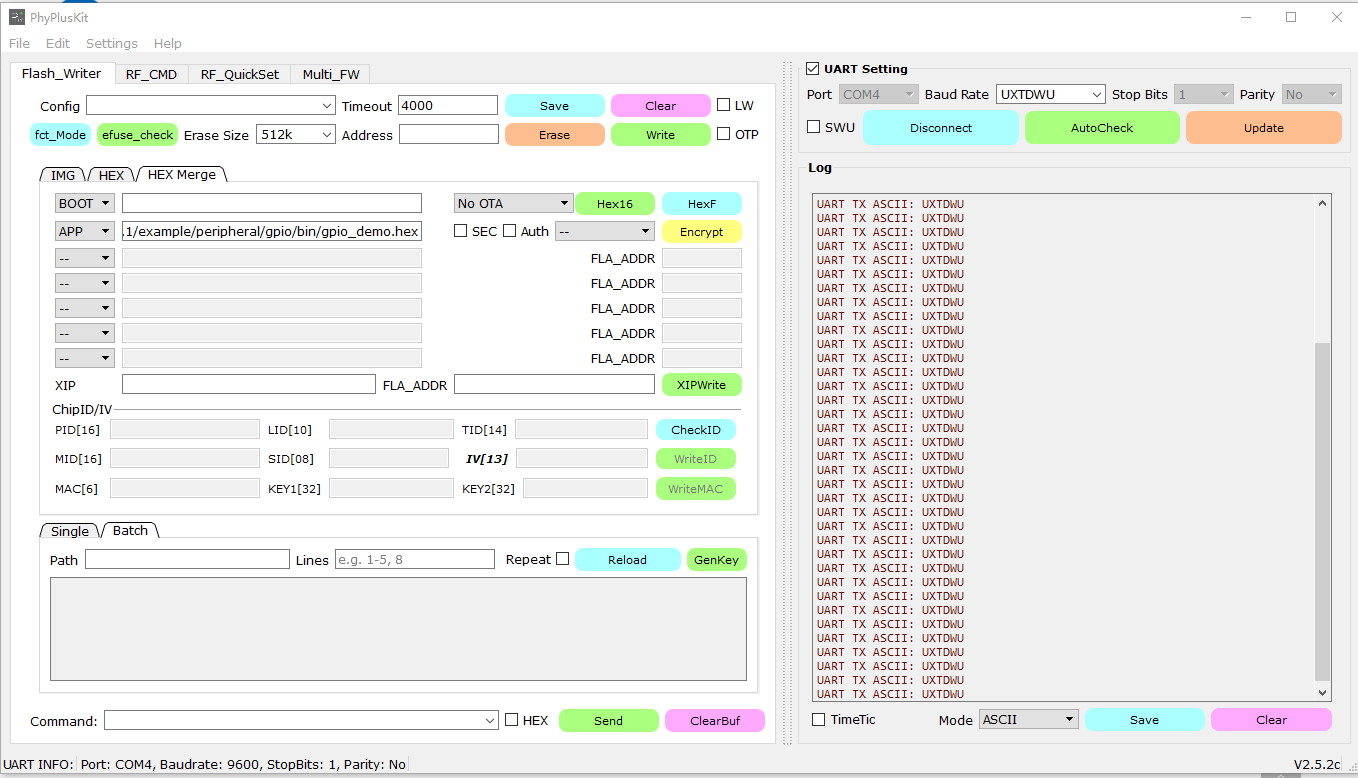1358x778 pixels.
Task: Toggle the SEC checkbox
Action: pyautogui.click(x=461, y=231)
